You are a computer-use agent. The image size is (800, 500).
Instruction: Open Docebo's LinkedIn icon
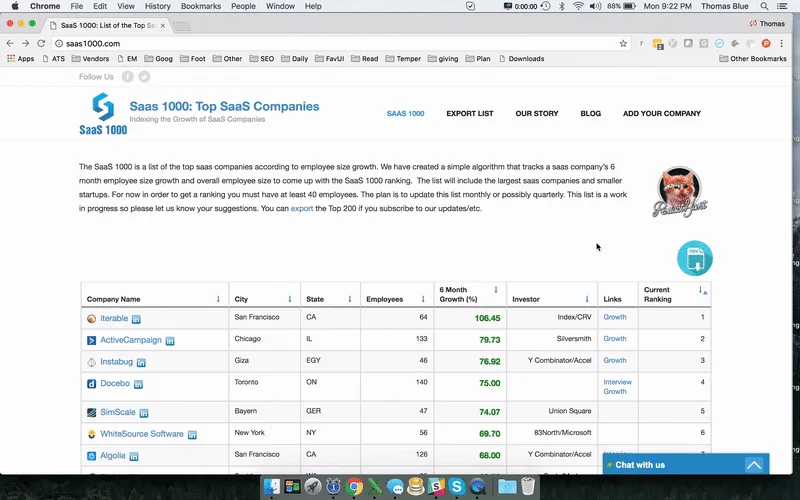pos(138,384)
